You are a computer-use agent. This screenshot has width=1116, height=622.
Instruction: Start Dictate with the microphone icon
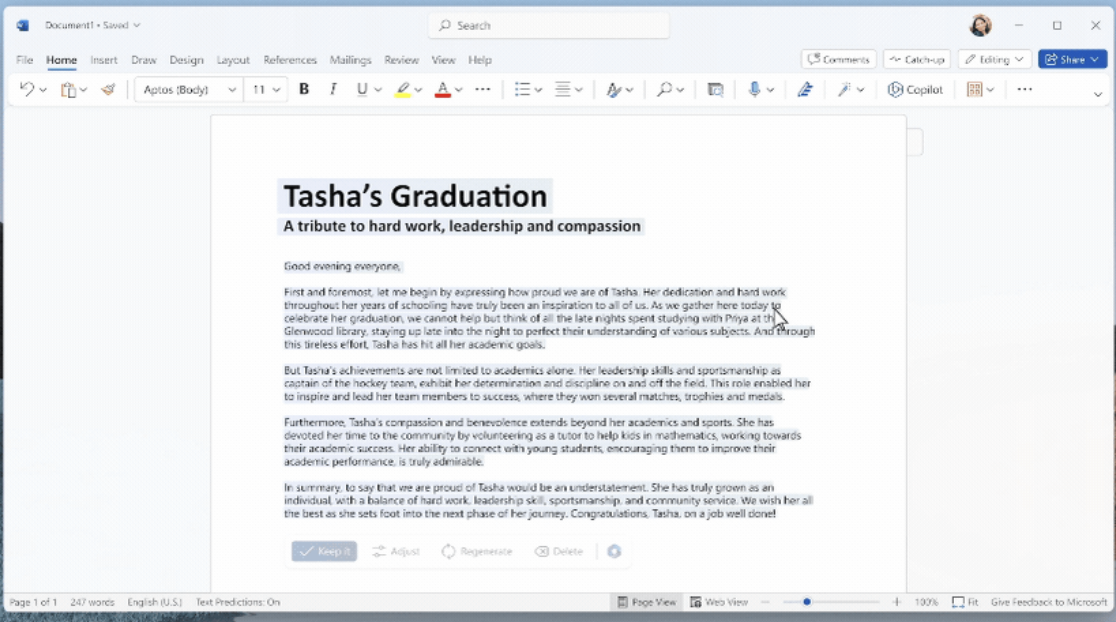click(x=755, y=90)
